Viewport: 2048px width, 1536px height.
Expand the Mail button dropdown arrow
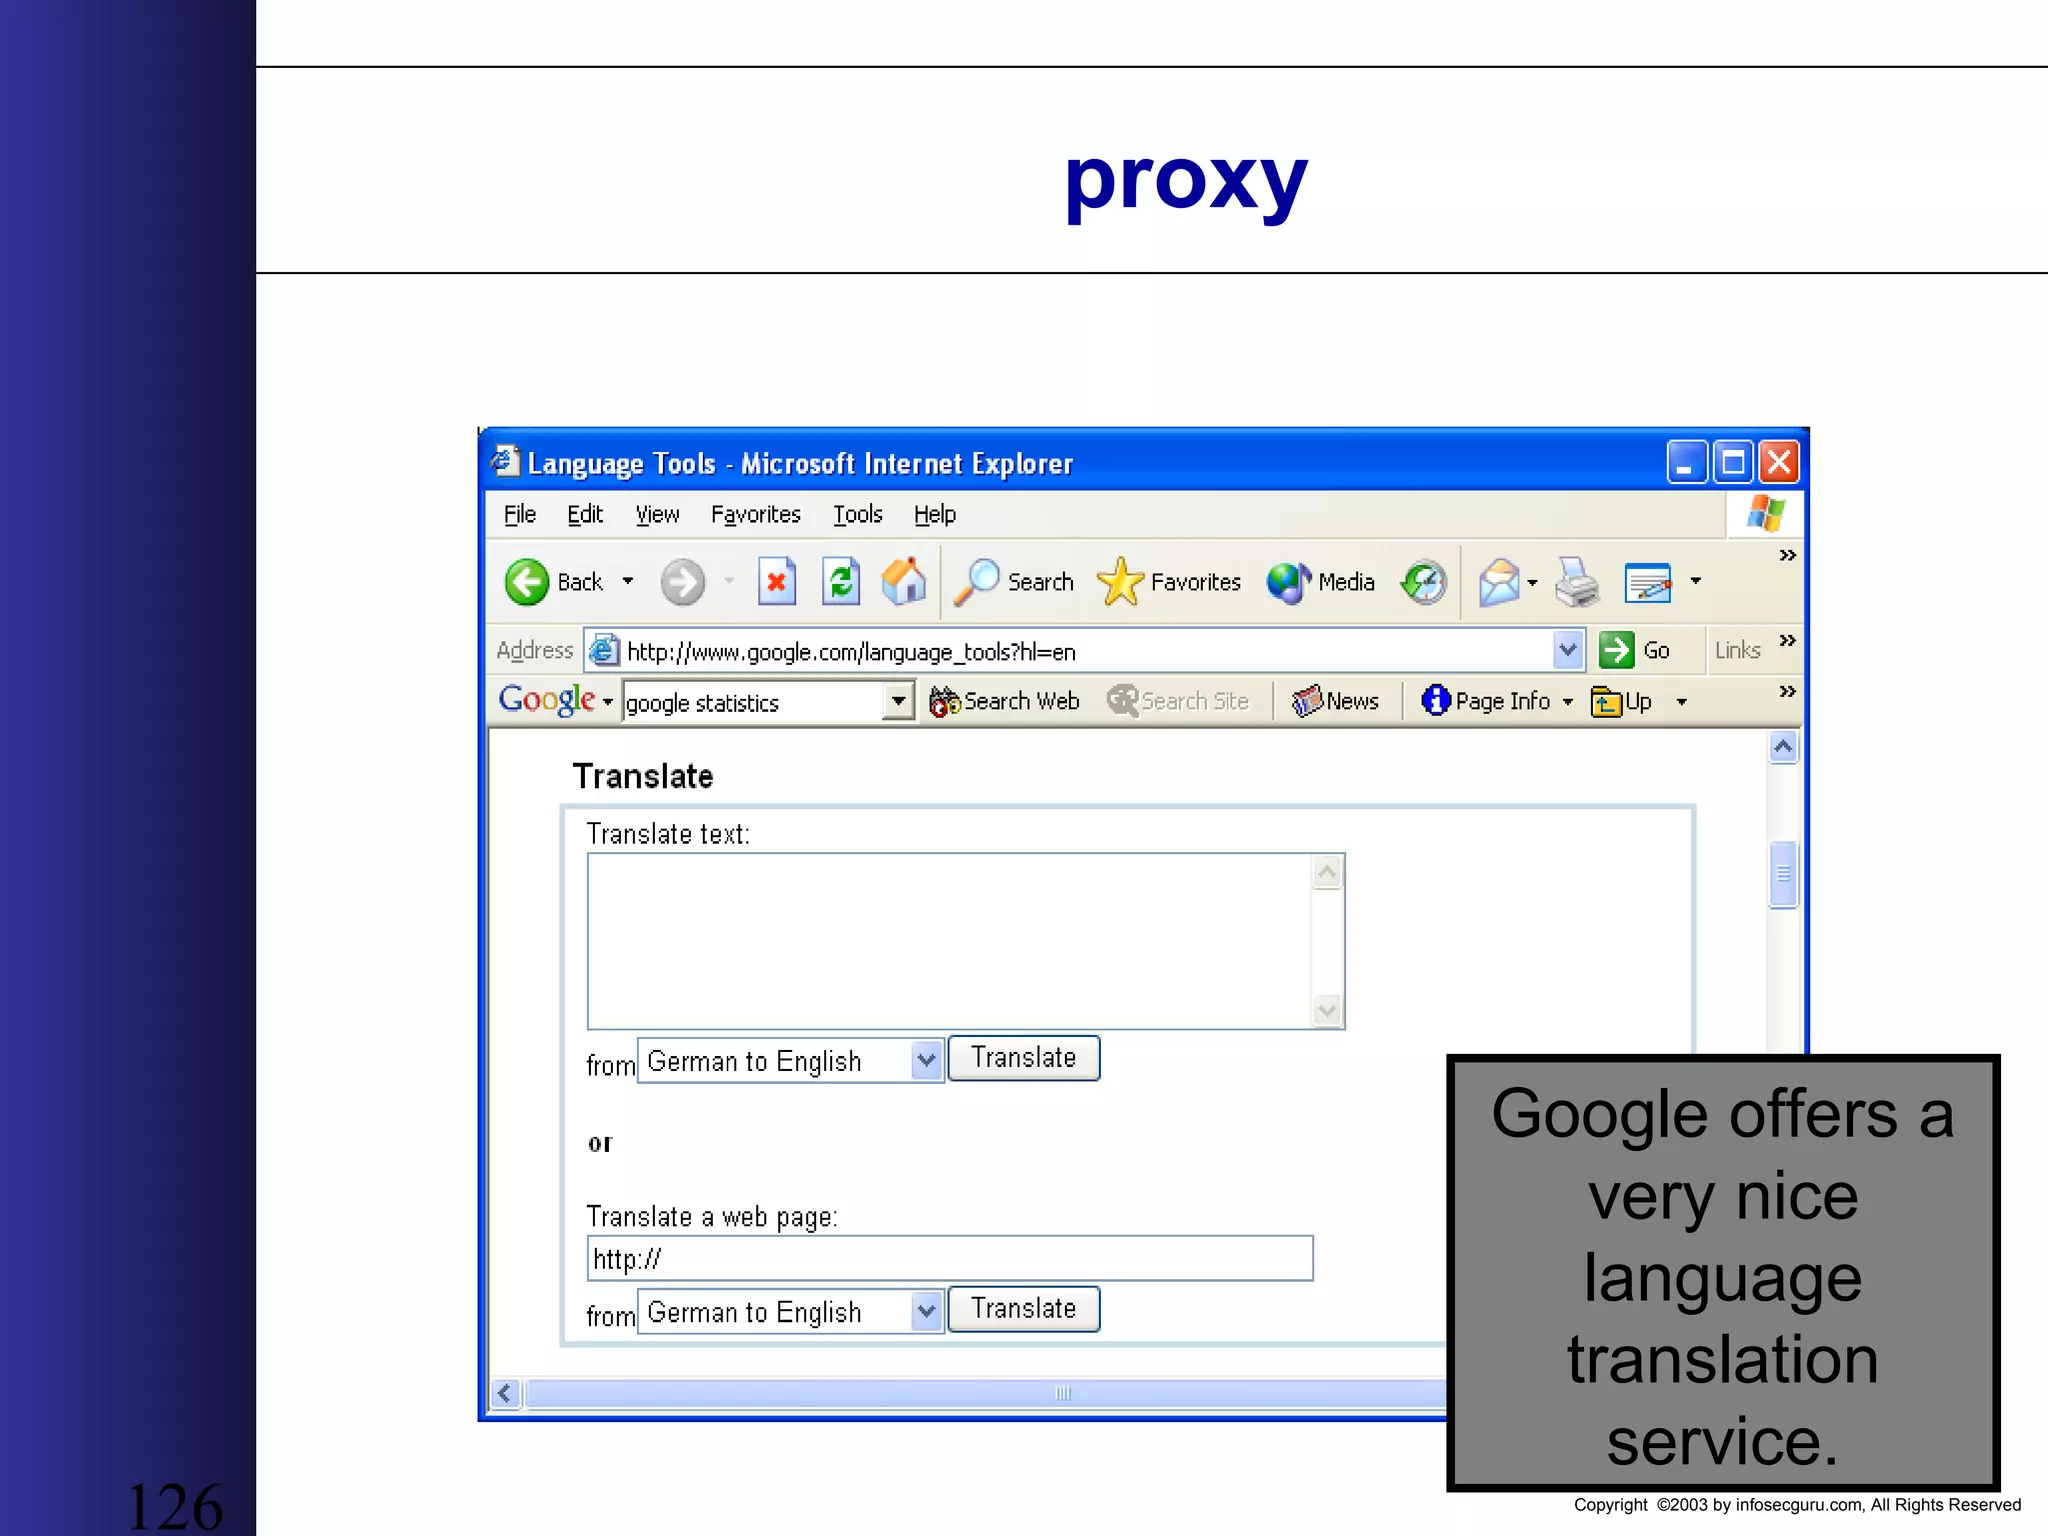[x=1532, y=582]
